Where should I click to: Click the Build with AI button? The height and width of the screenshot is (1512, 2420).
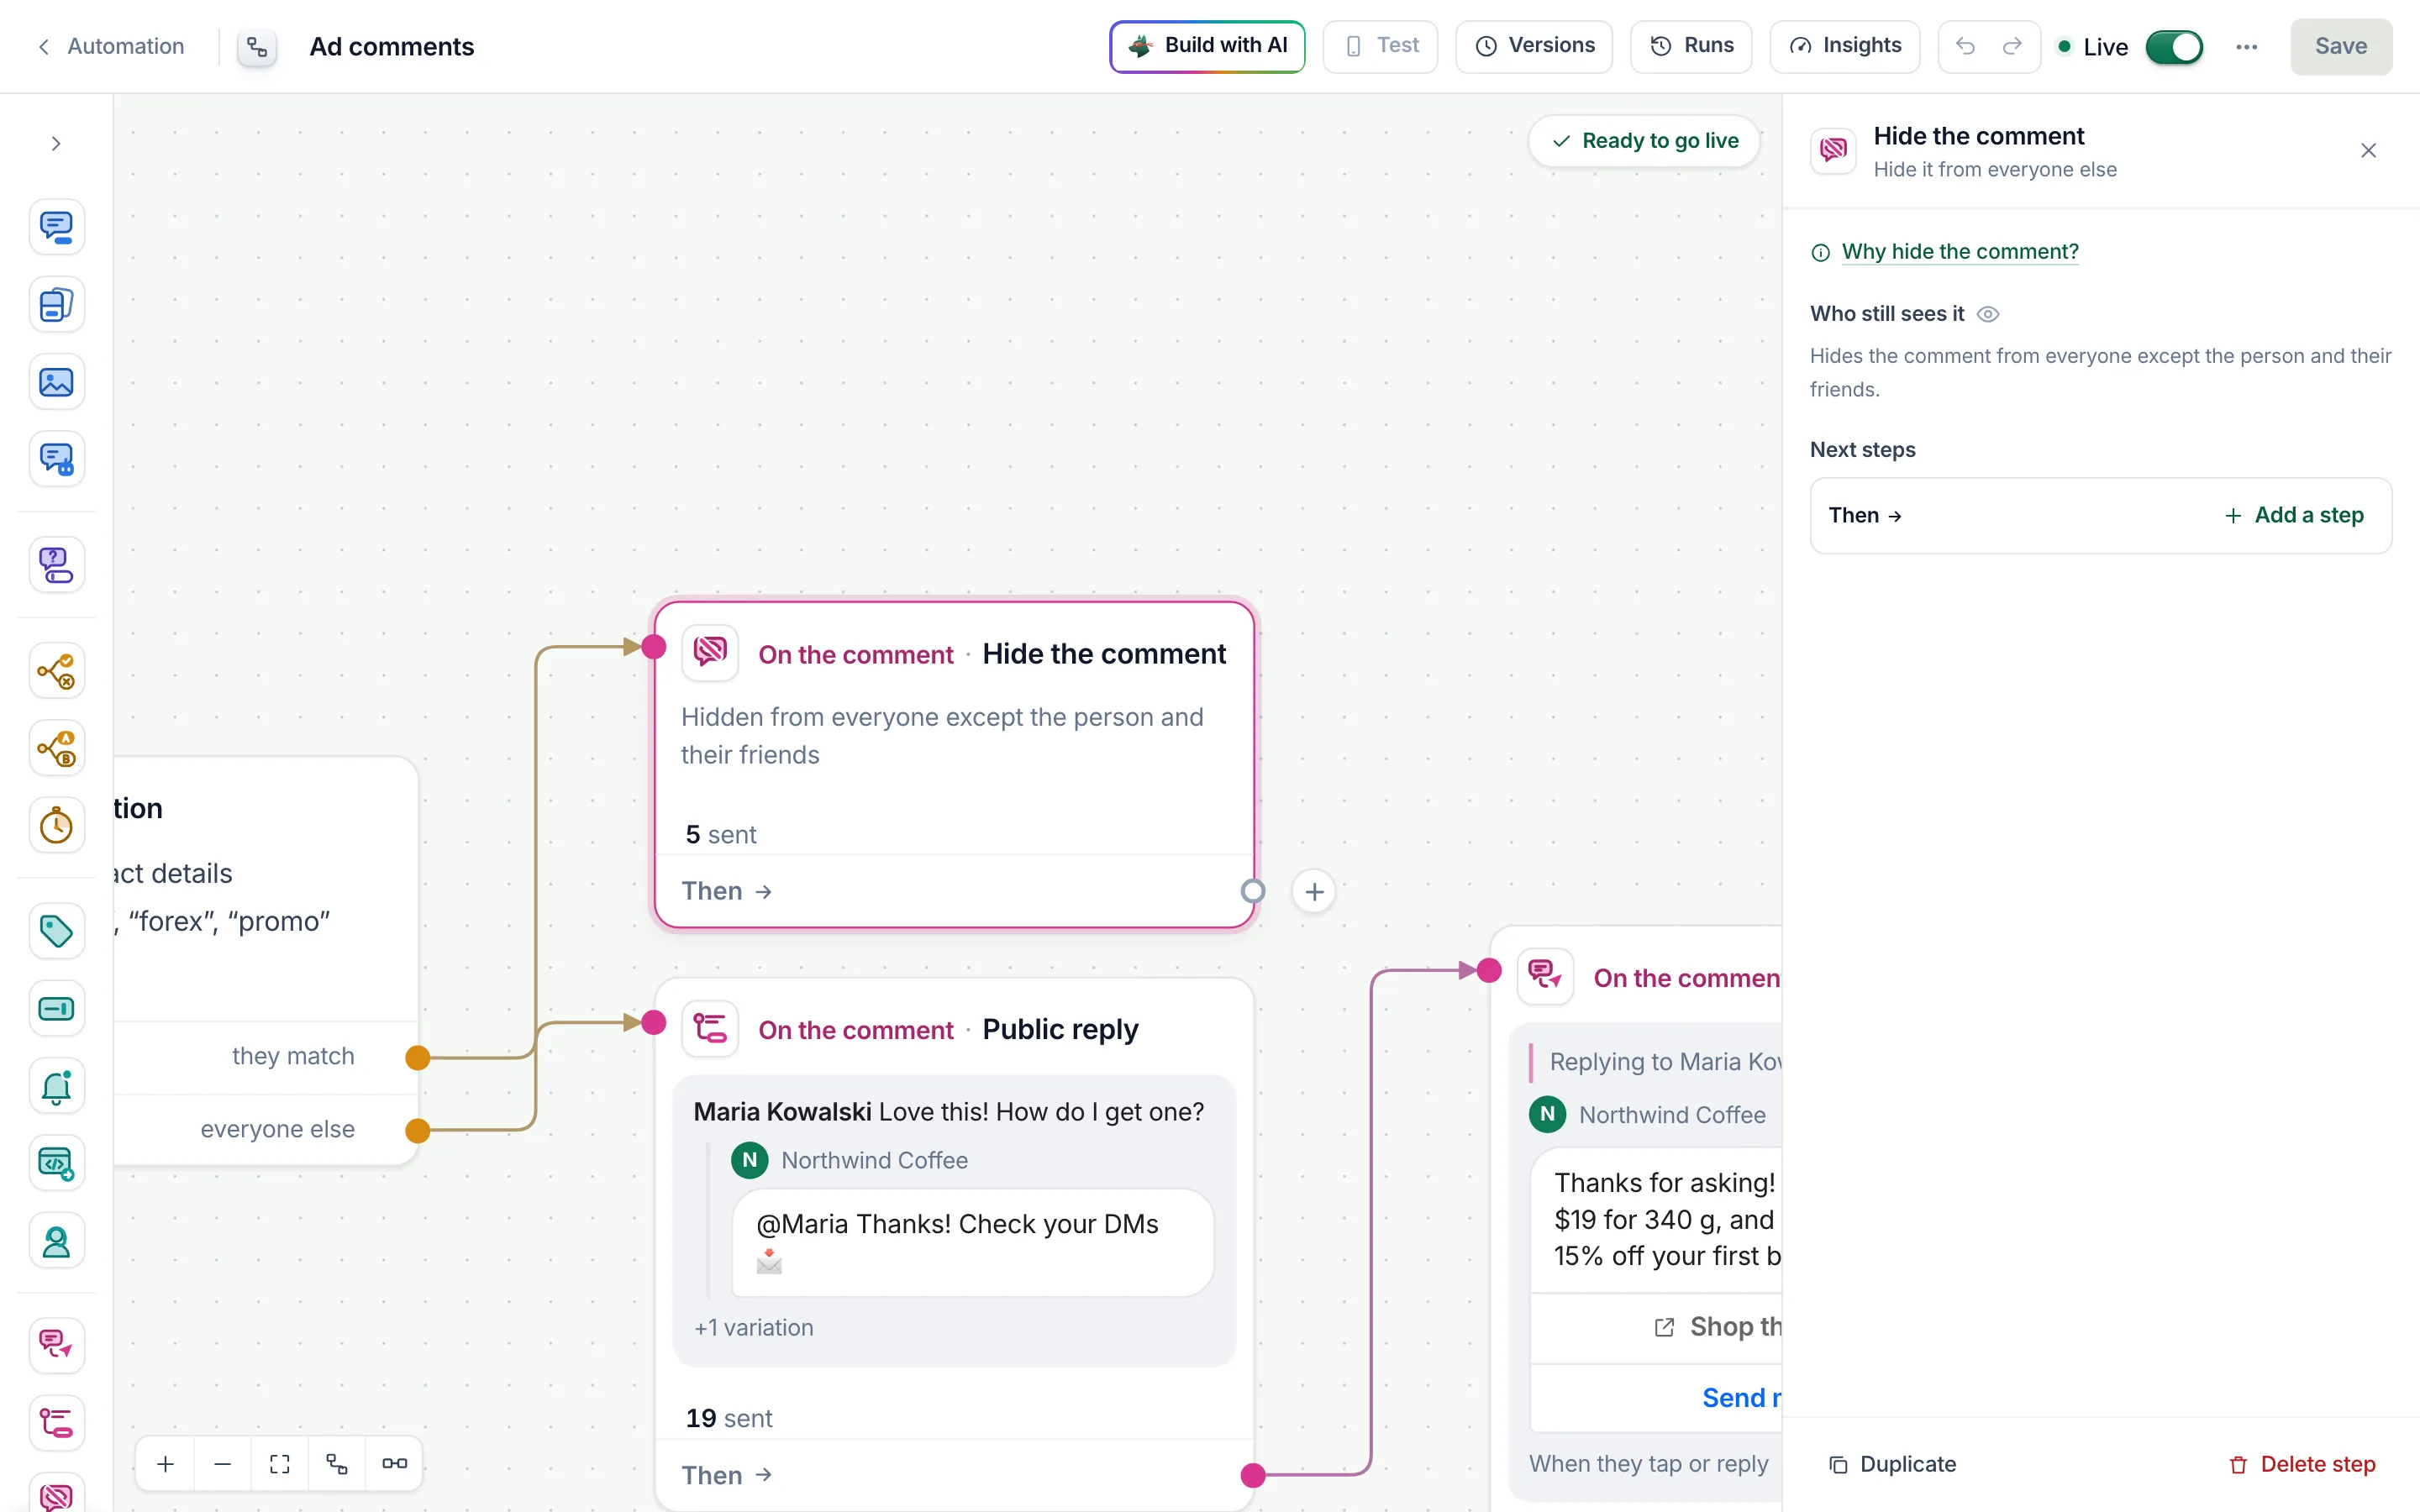1207,47
